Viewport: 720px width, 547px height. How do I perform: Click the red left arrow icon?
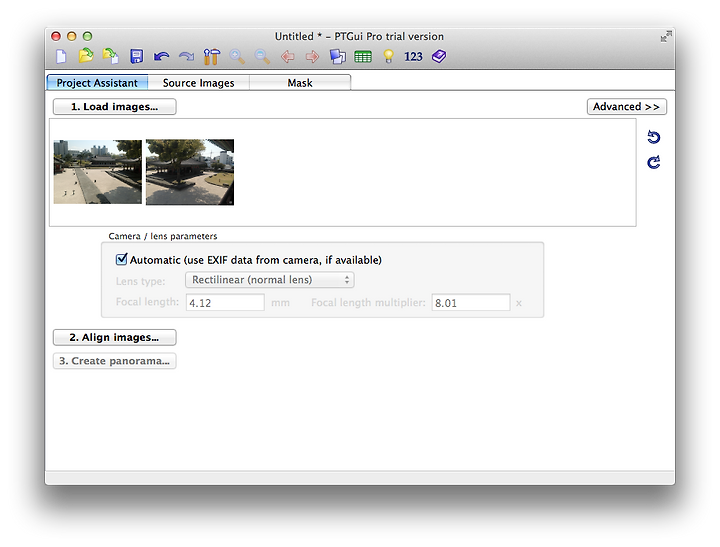(287, 56)
